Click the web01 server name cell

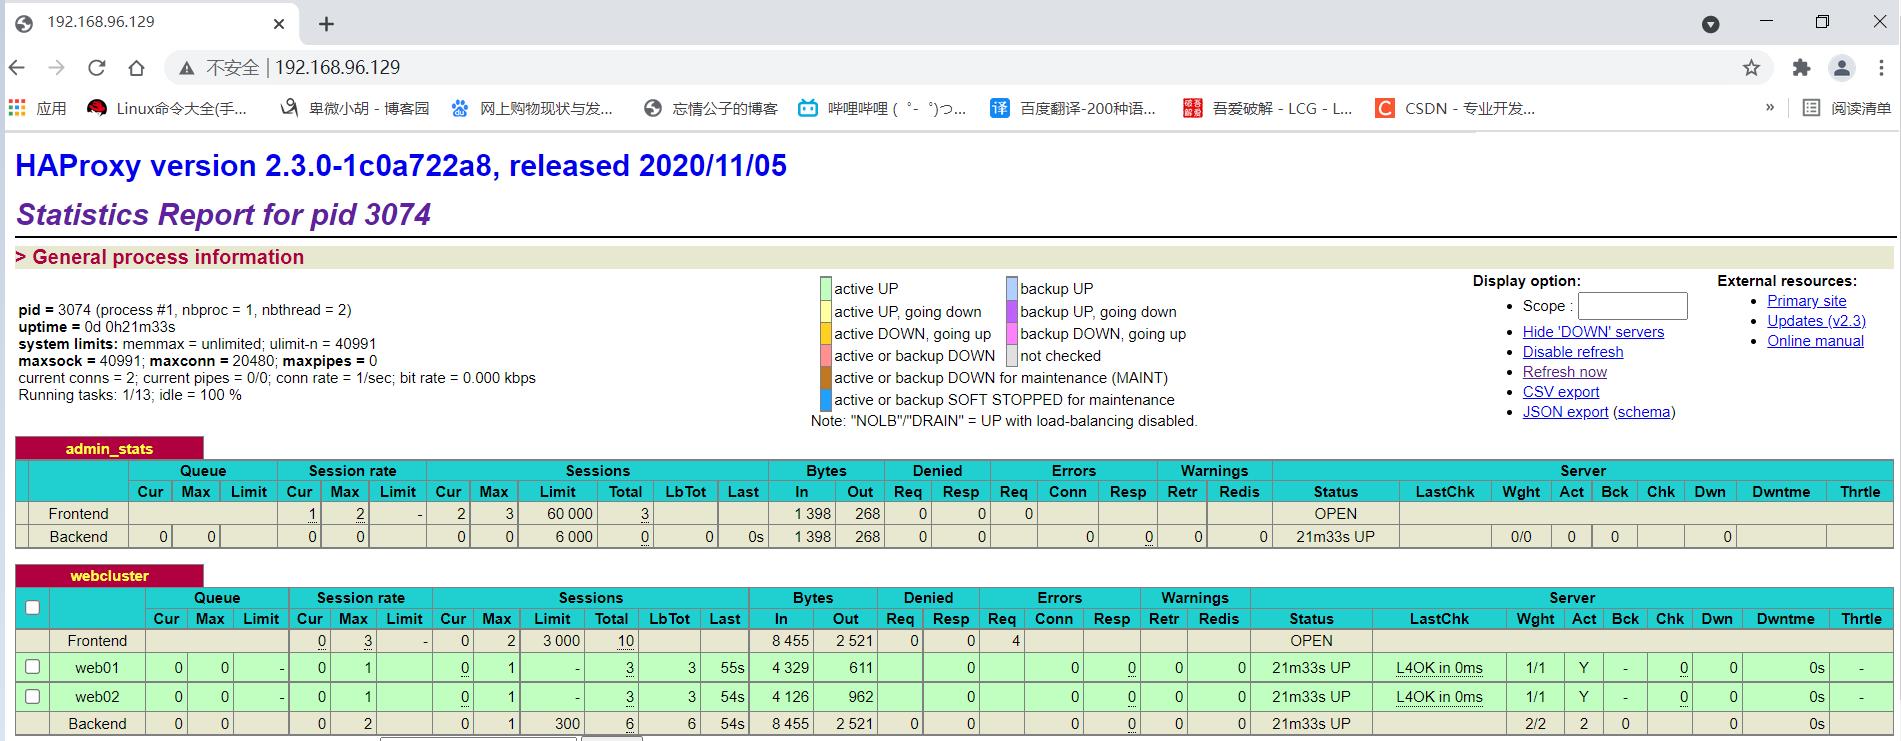click(x=97, y=668)
